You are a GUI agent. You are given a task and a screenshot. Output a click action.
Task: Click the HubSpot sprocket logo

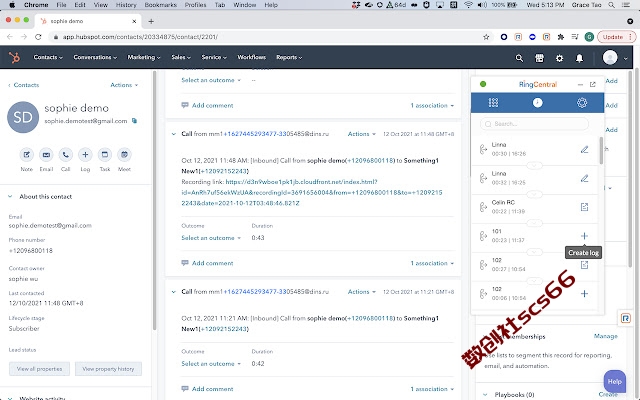pos(15,58)
